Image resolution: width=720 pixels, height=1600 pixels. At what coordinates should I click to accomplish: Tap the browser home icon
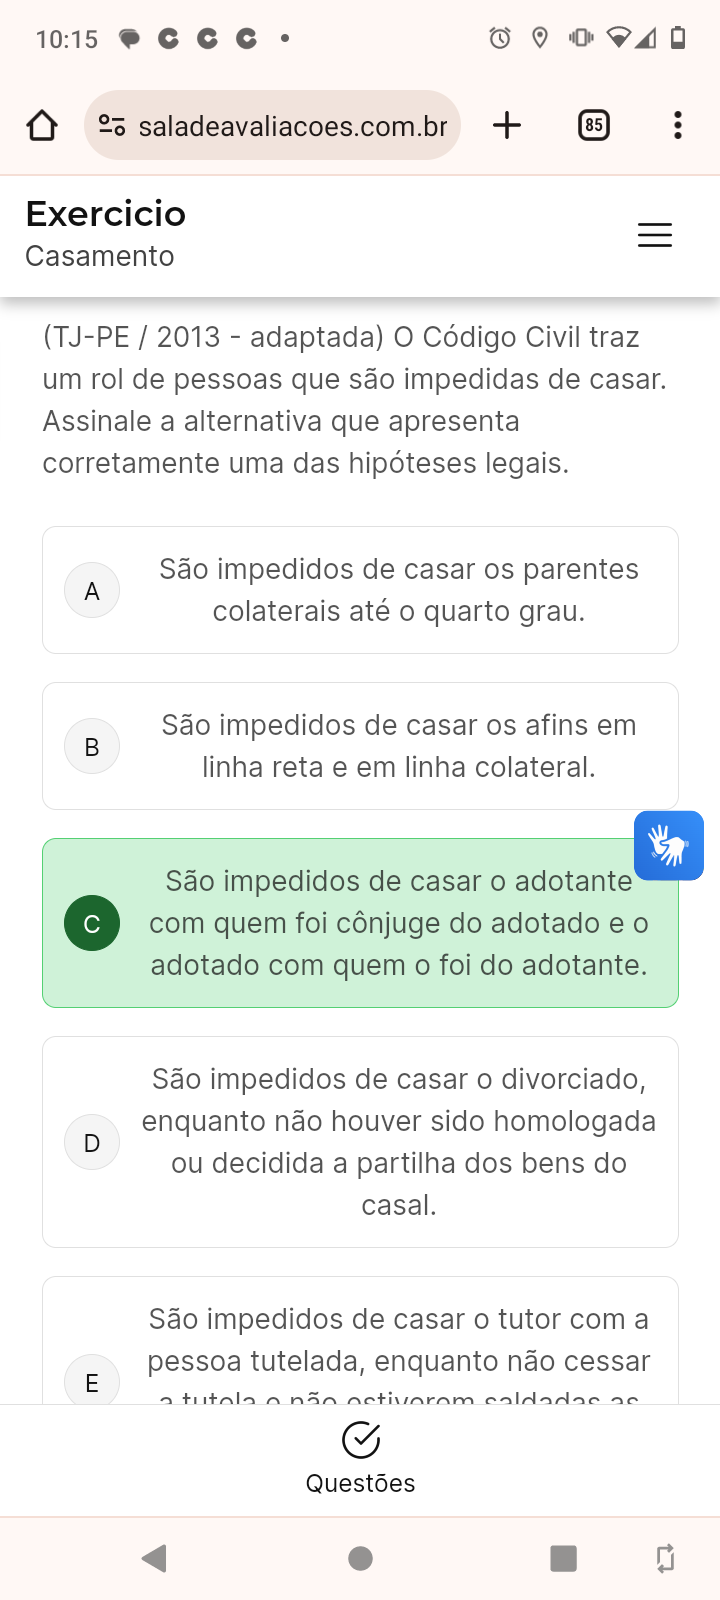click(x=42, y=126)
